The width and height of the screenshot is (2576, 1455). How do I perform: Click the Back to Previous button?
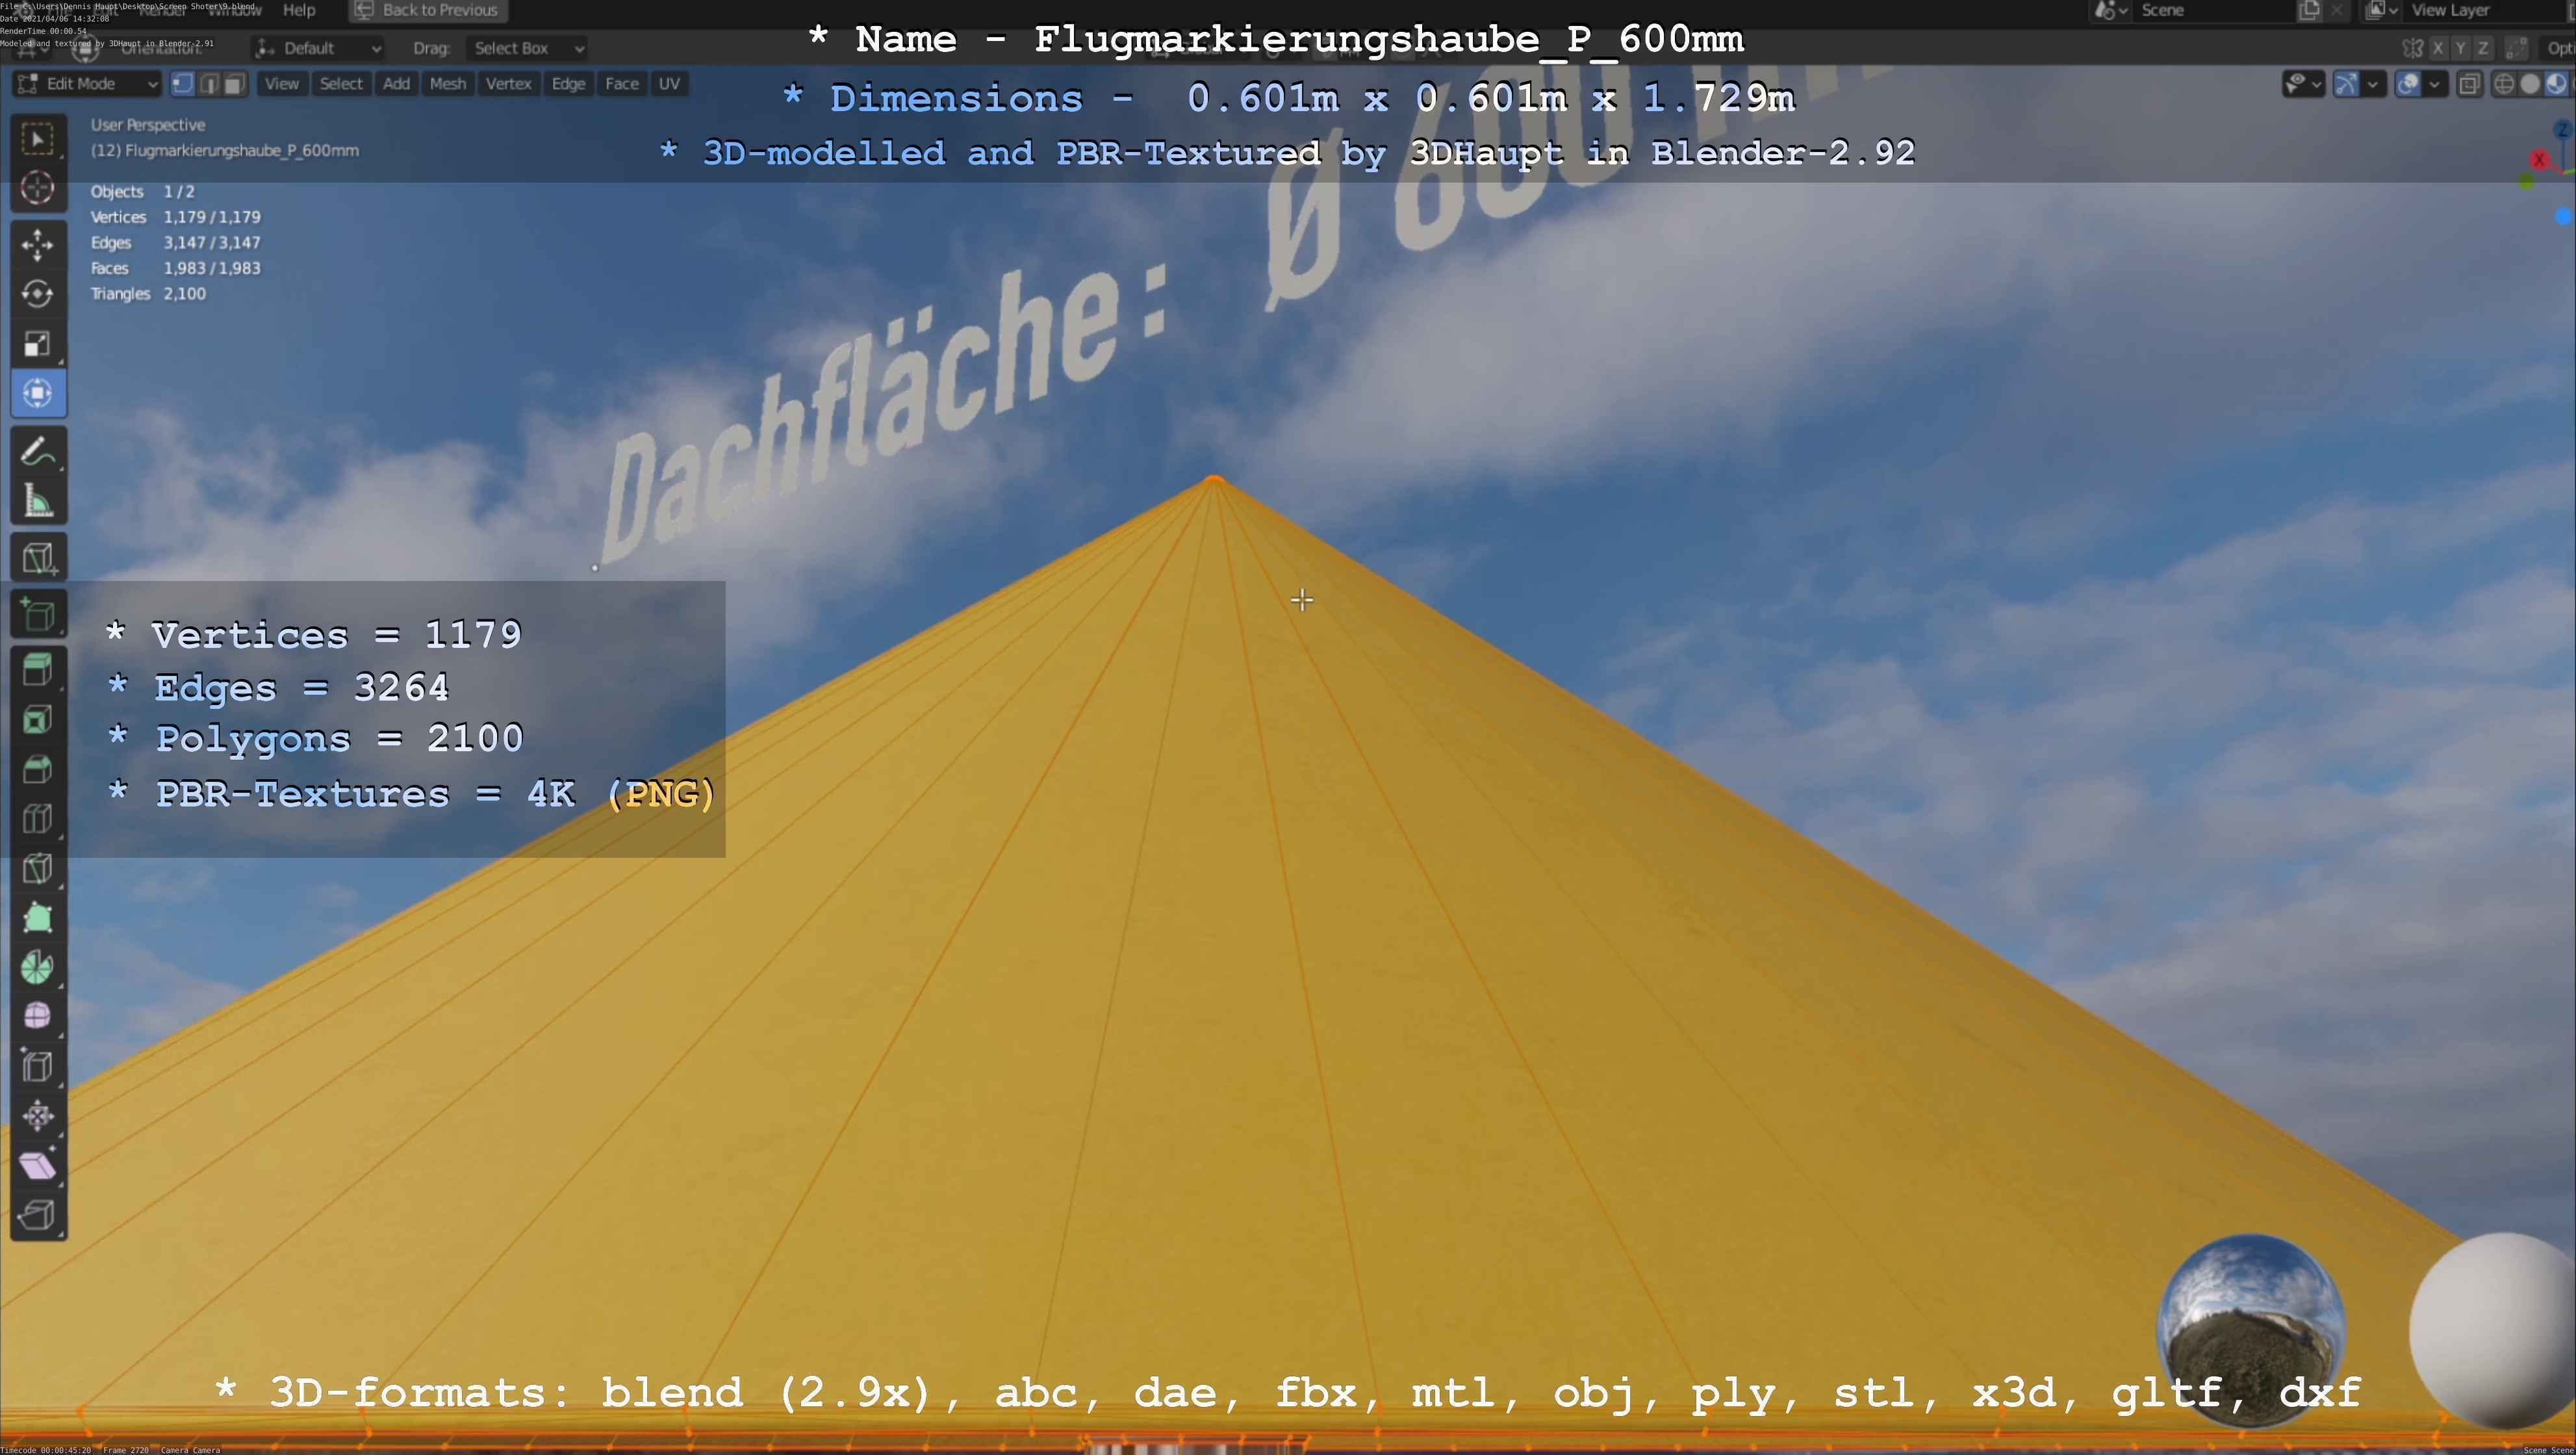(x=427, y=10)
